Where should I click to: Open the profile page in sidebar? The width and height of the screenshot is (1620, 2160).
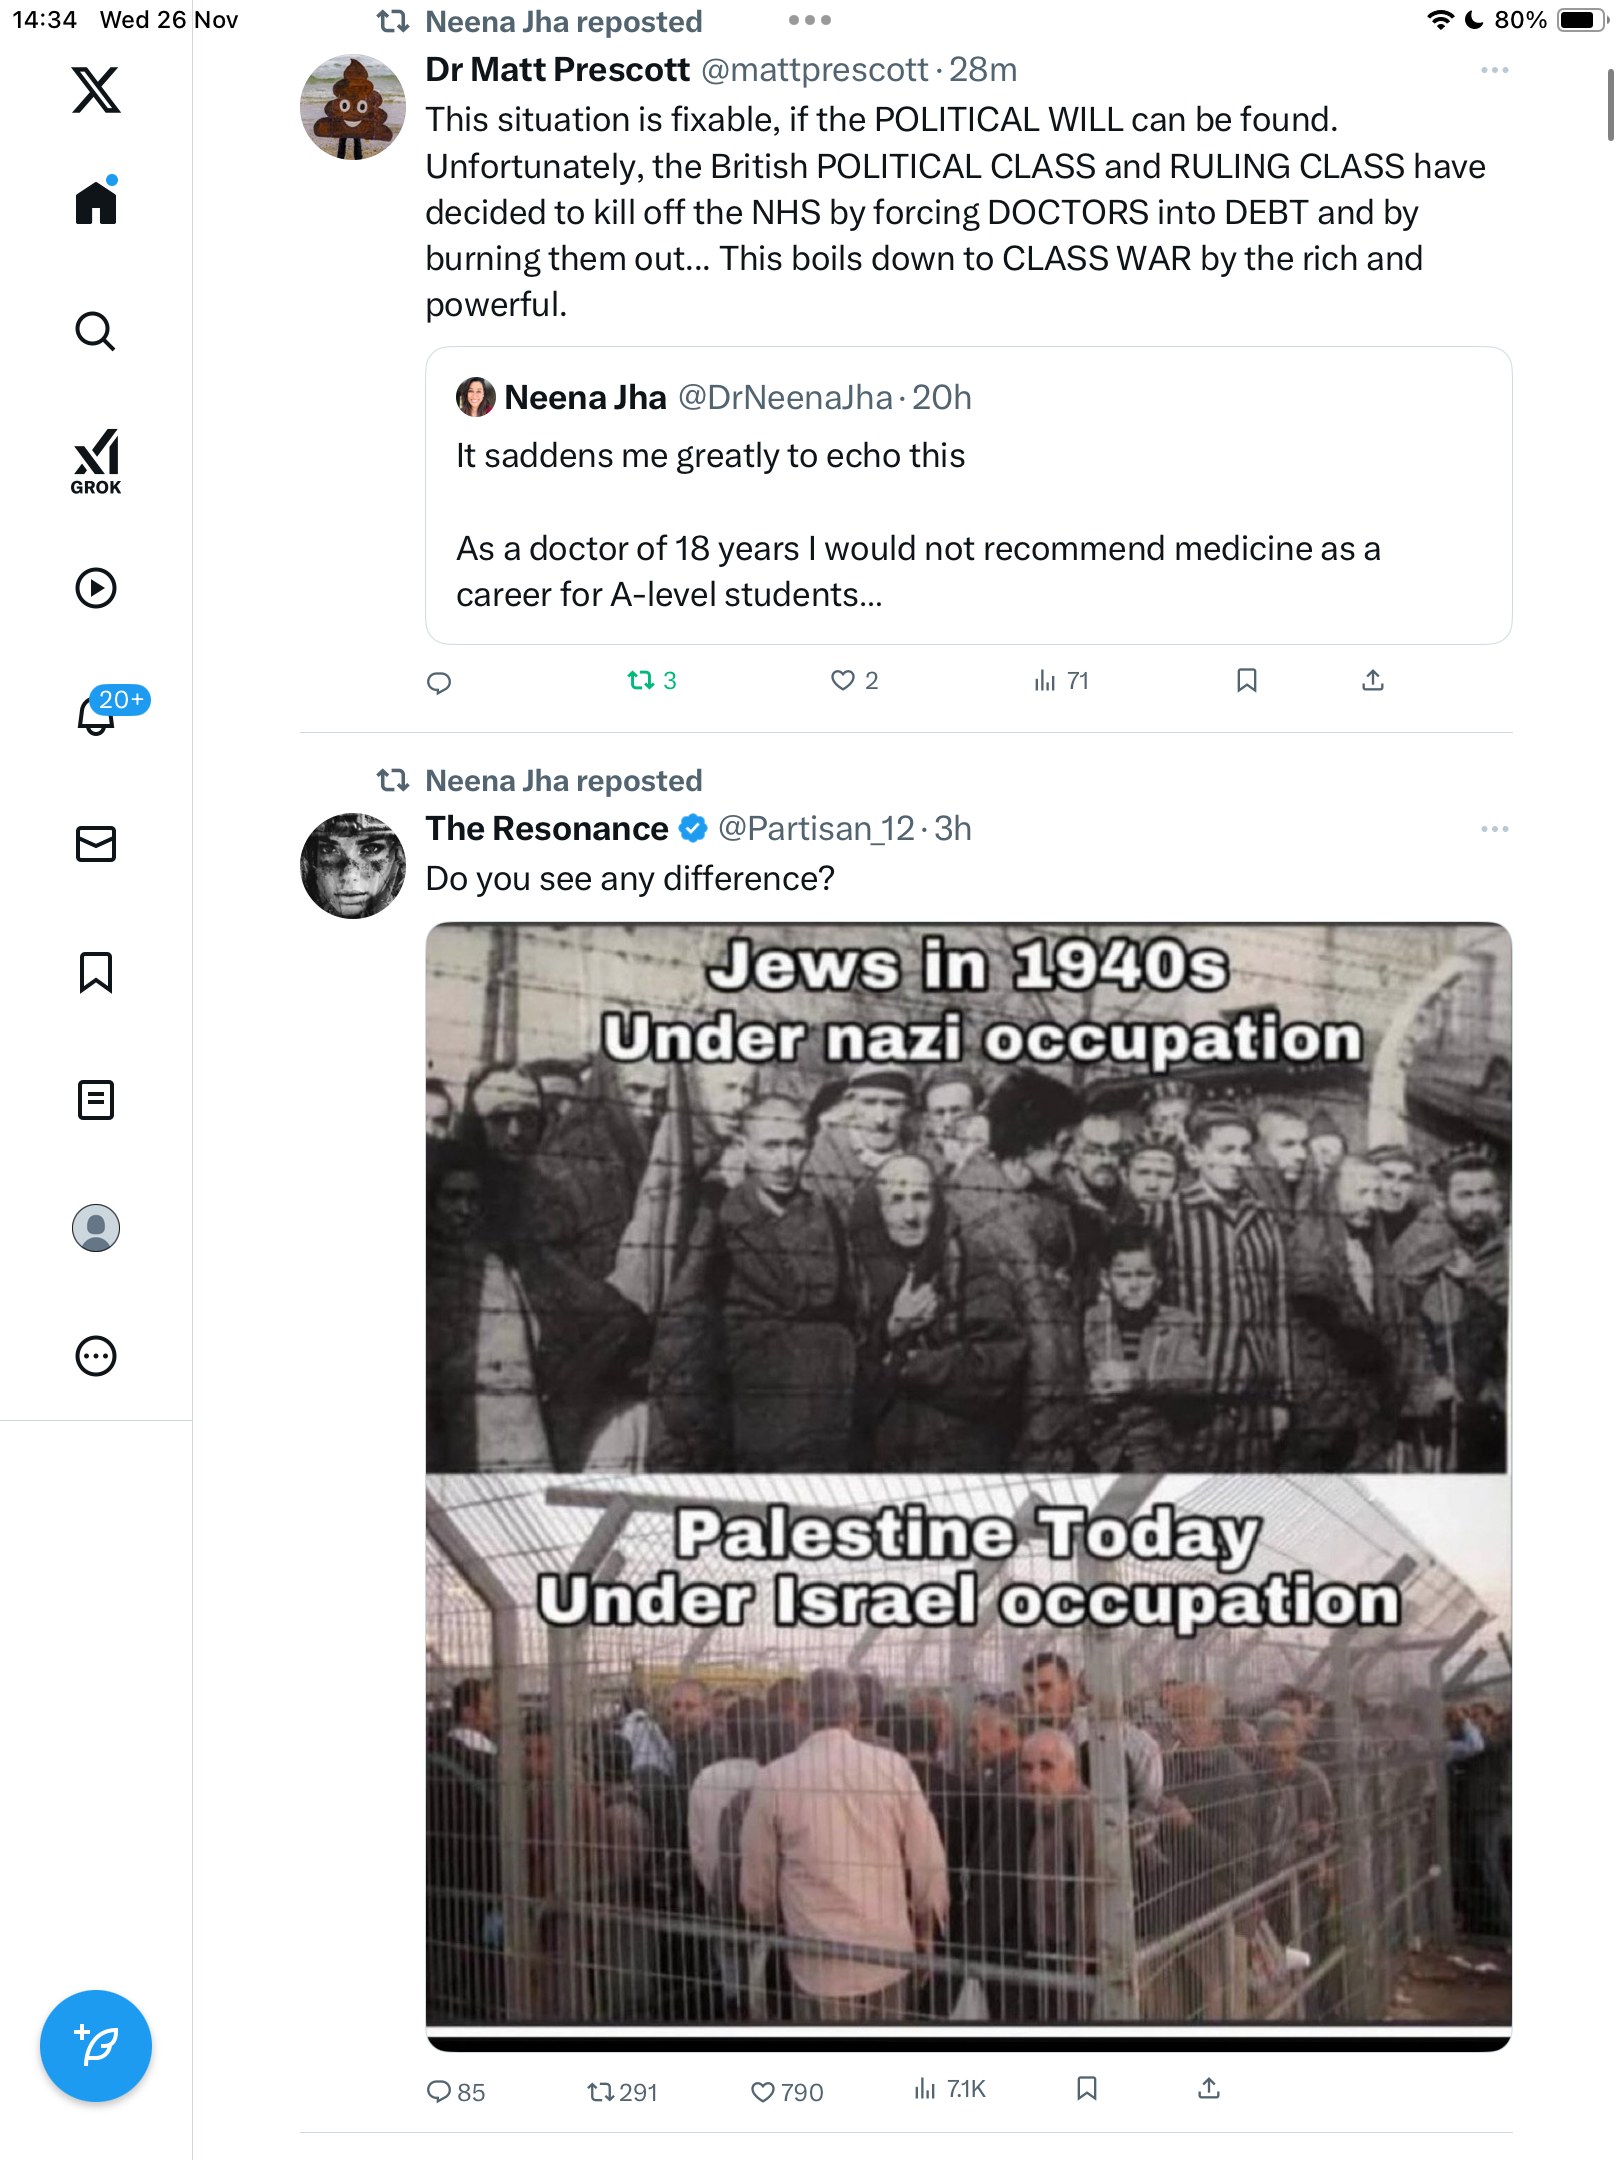coord(96,1228)
